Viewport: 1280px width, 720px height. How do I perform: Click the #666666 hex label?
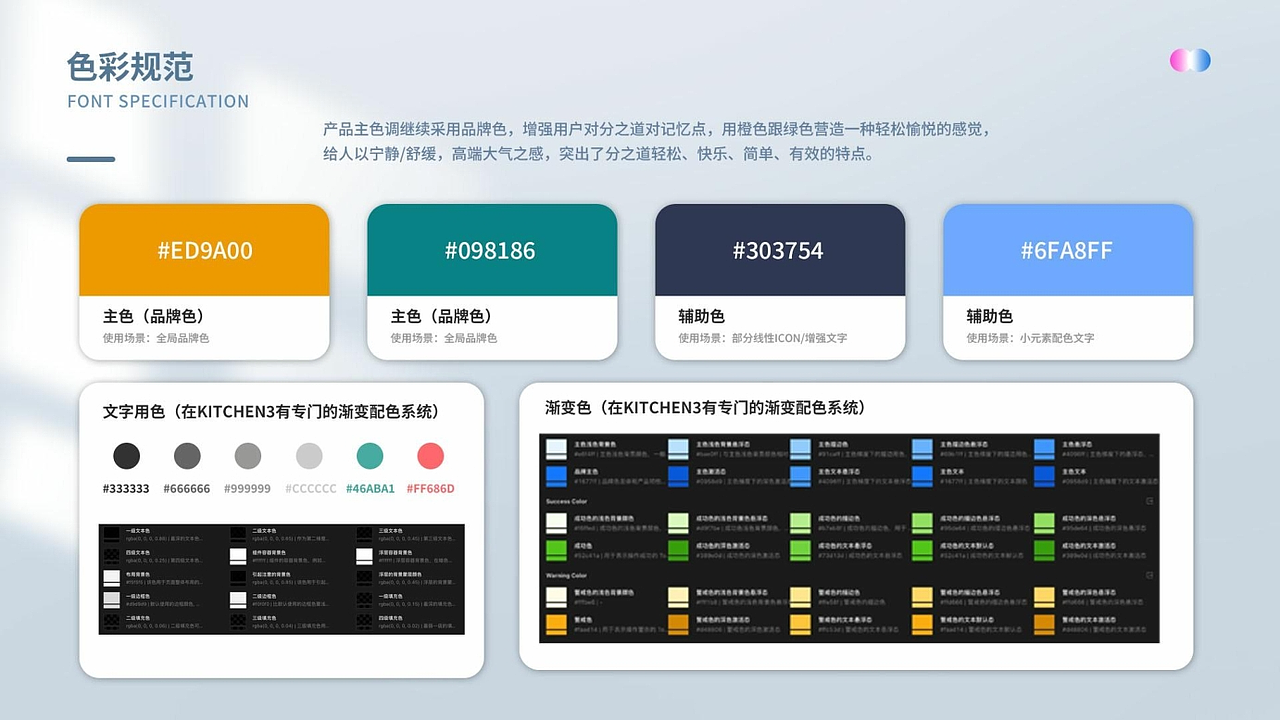pos(187,489)
